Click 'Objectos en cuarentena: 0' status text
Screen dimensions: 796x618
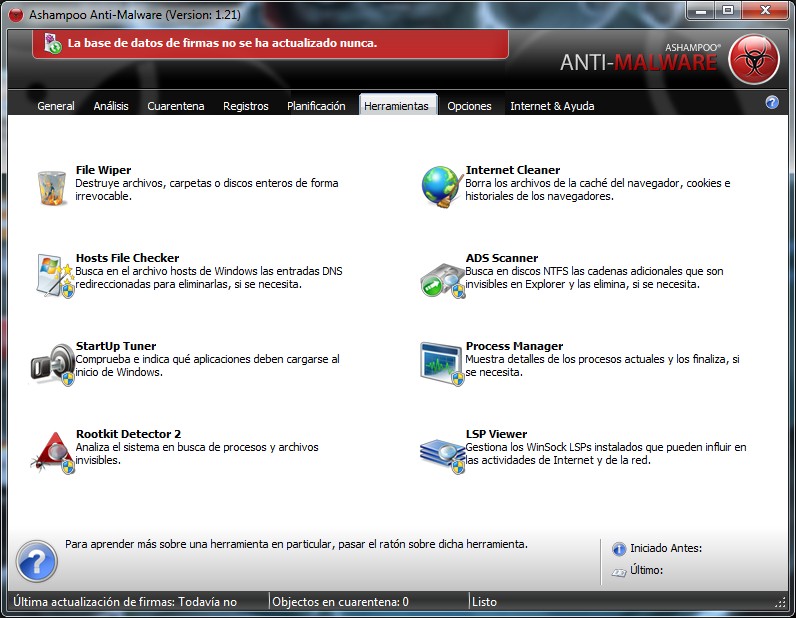pos(340,602)
